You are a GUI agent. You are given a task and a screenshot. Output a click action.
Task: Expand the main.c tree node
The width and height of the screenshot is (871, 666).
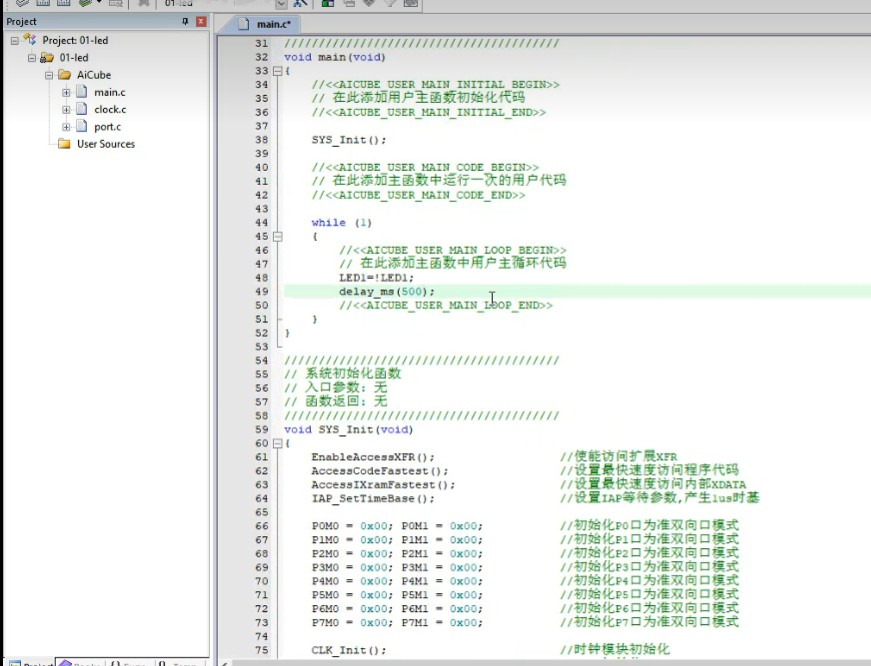[x=66, y=92]
